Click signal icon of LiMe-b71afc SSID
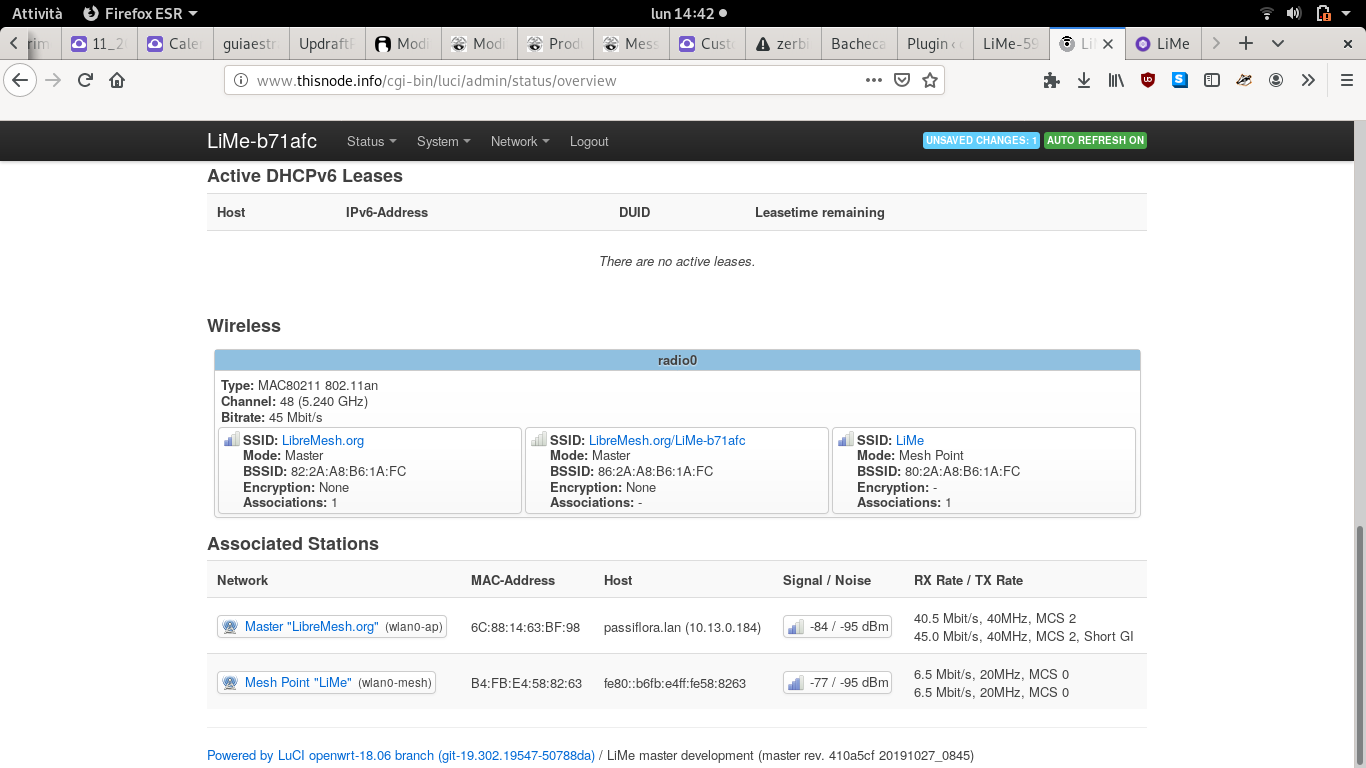The height and width of the screenshot is (768, 1366). click(538, 439)
